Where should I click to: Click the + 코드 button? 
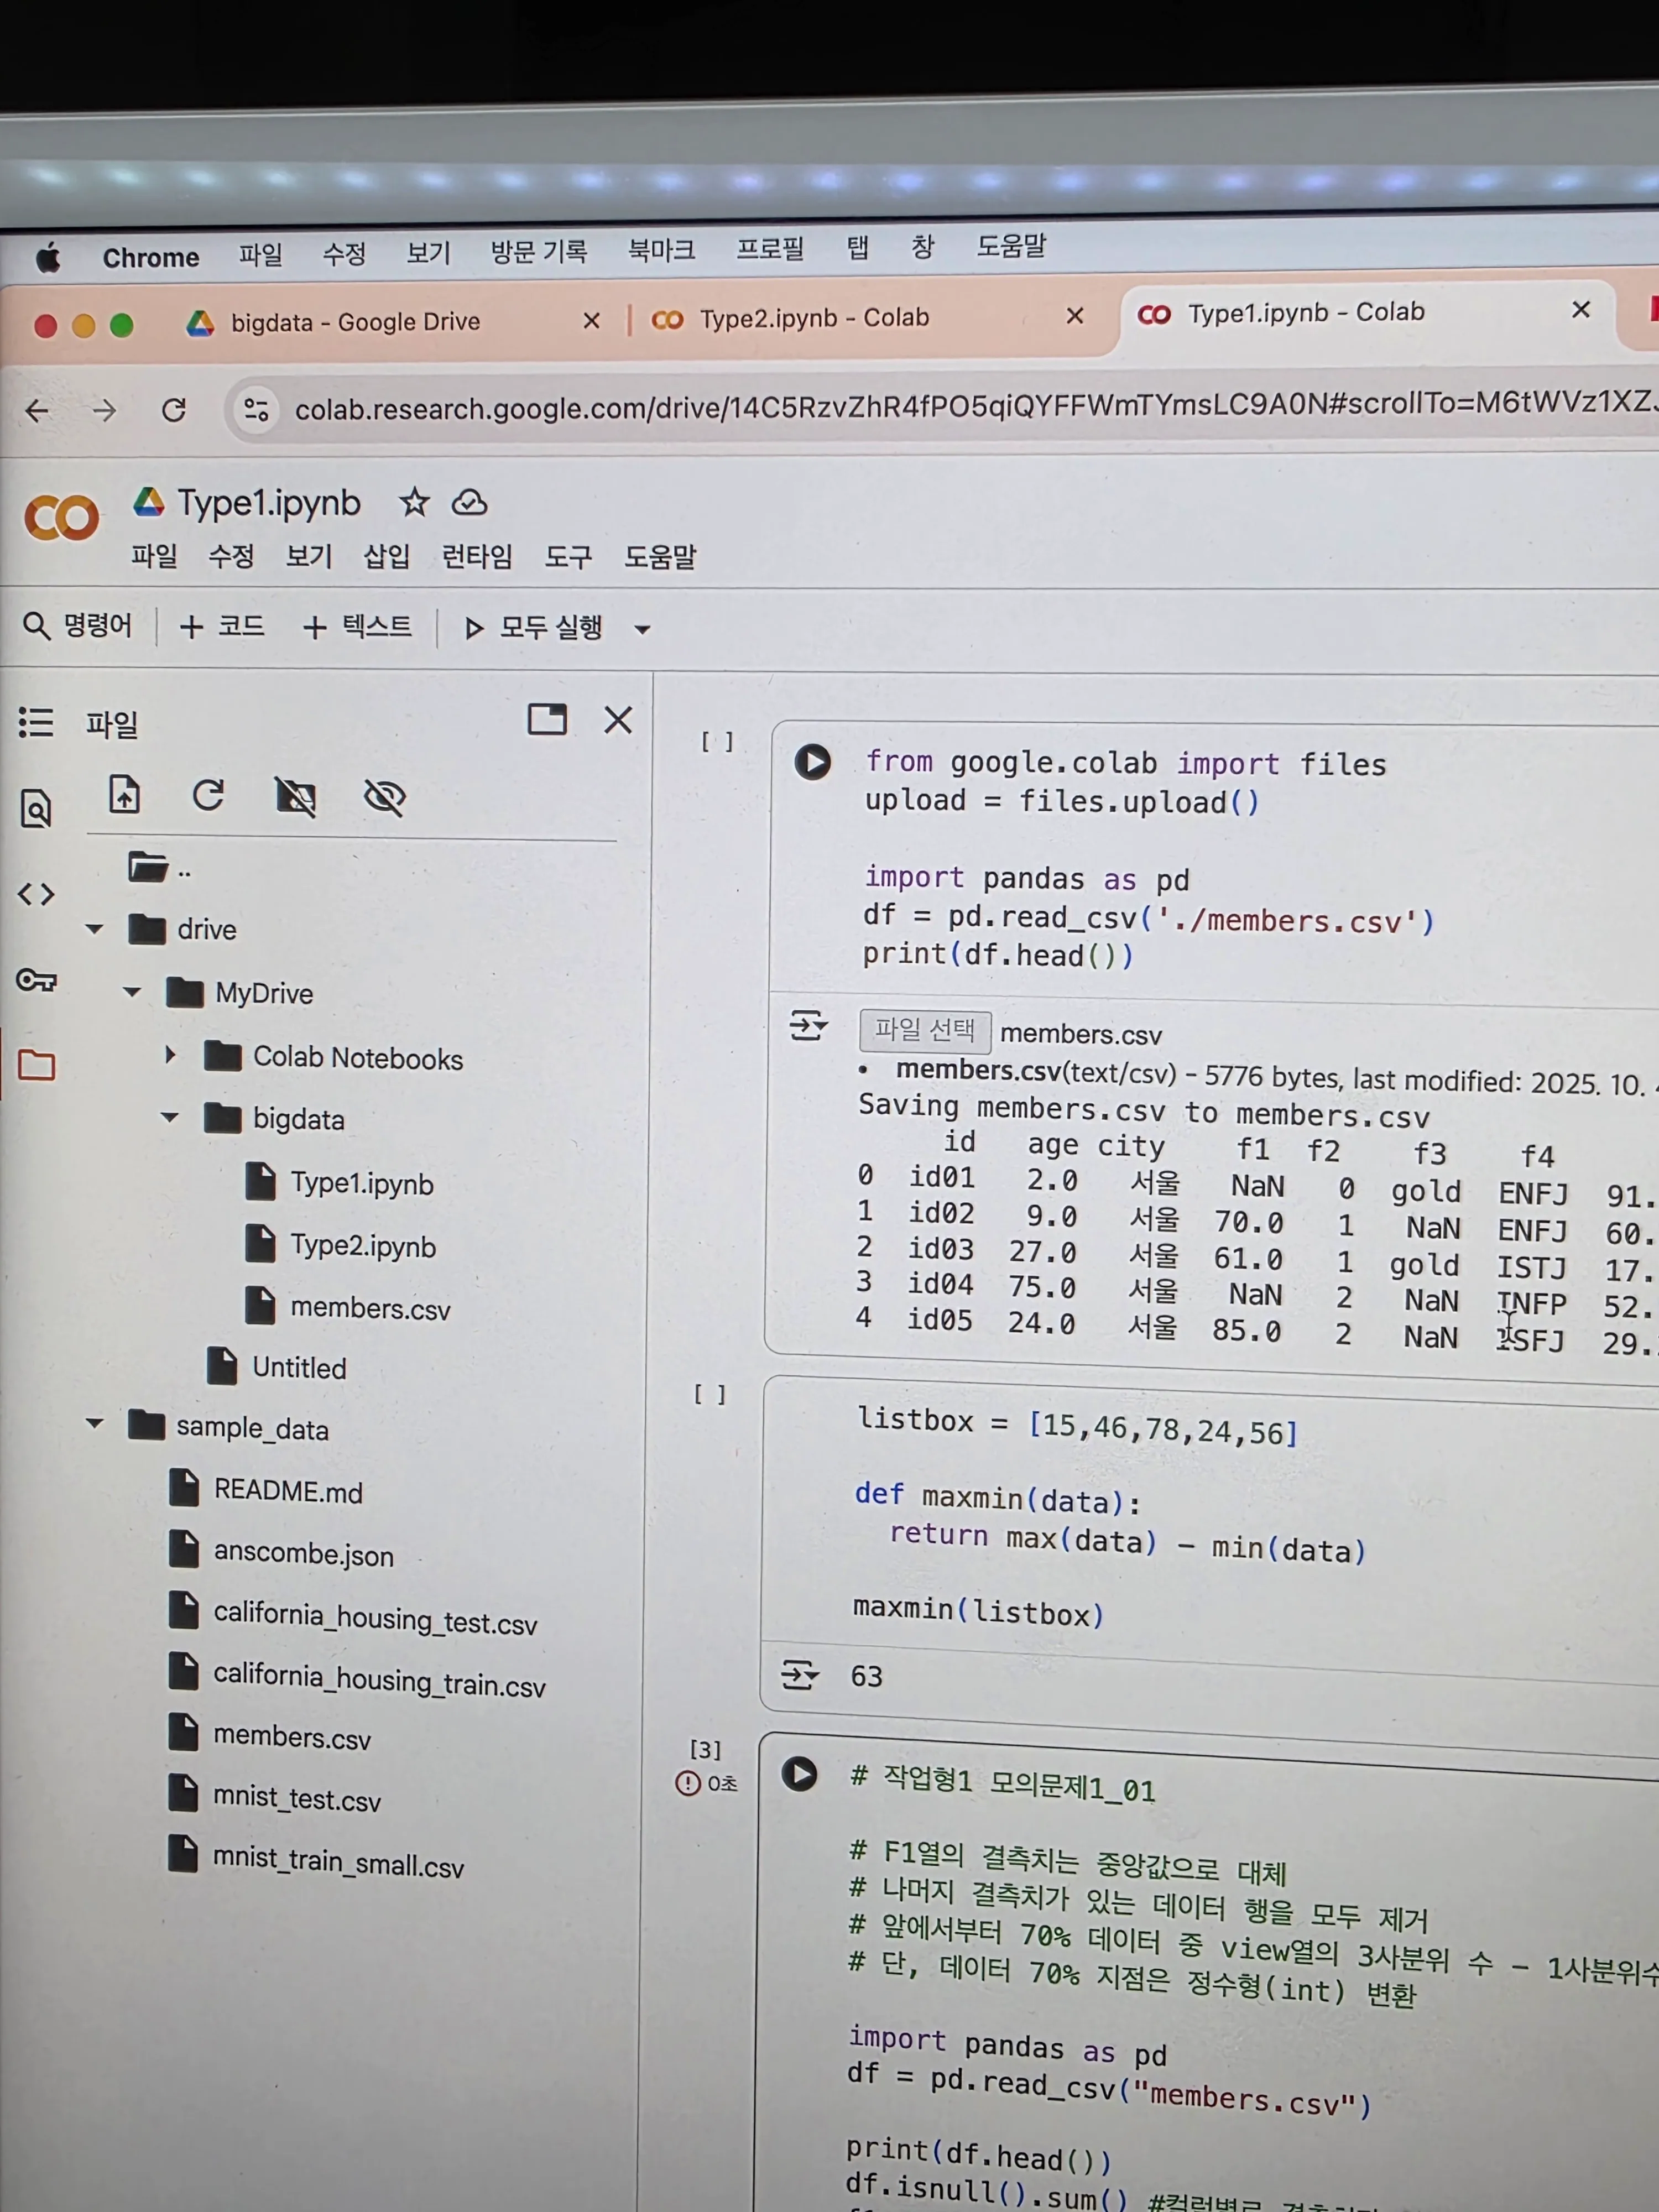click(x=222, y=627)
